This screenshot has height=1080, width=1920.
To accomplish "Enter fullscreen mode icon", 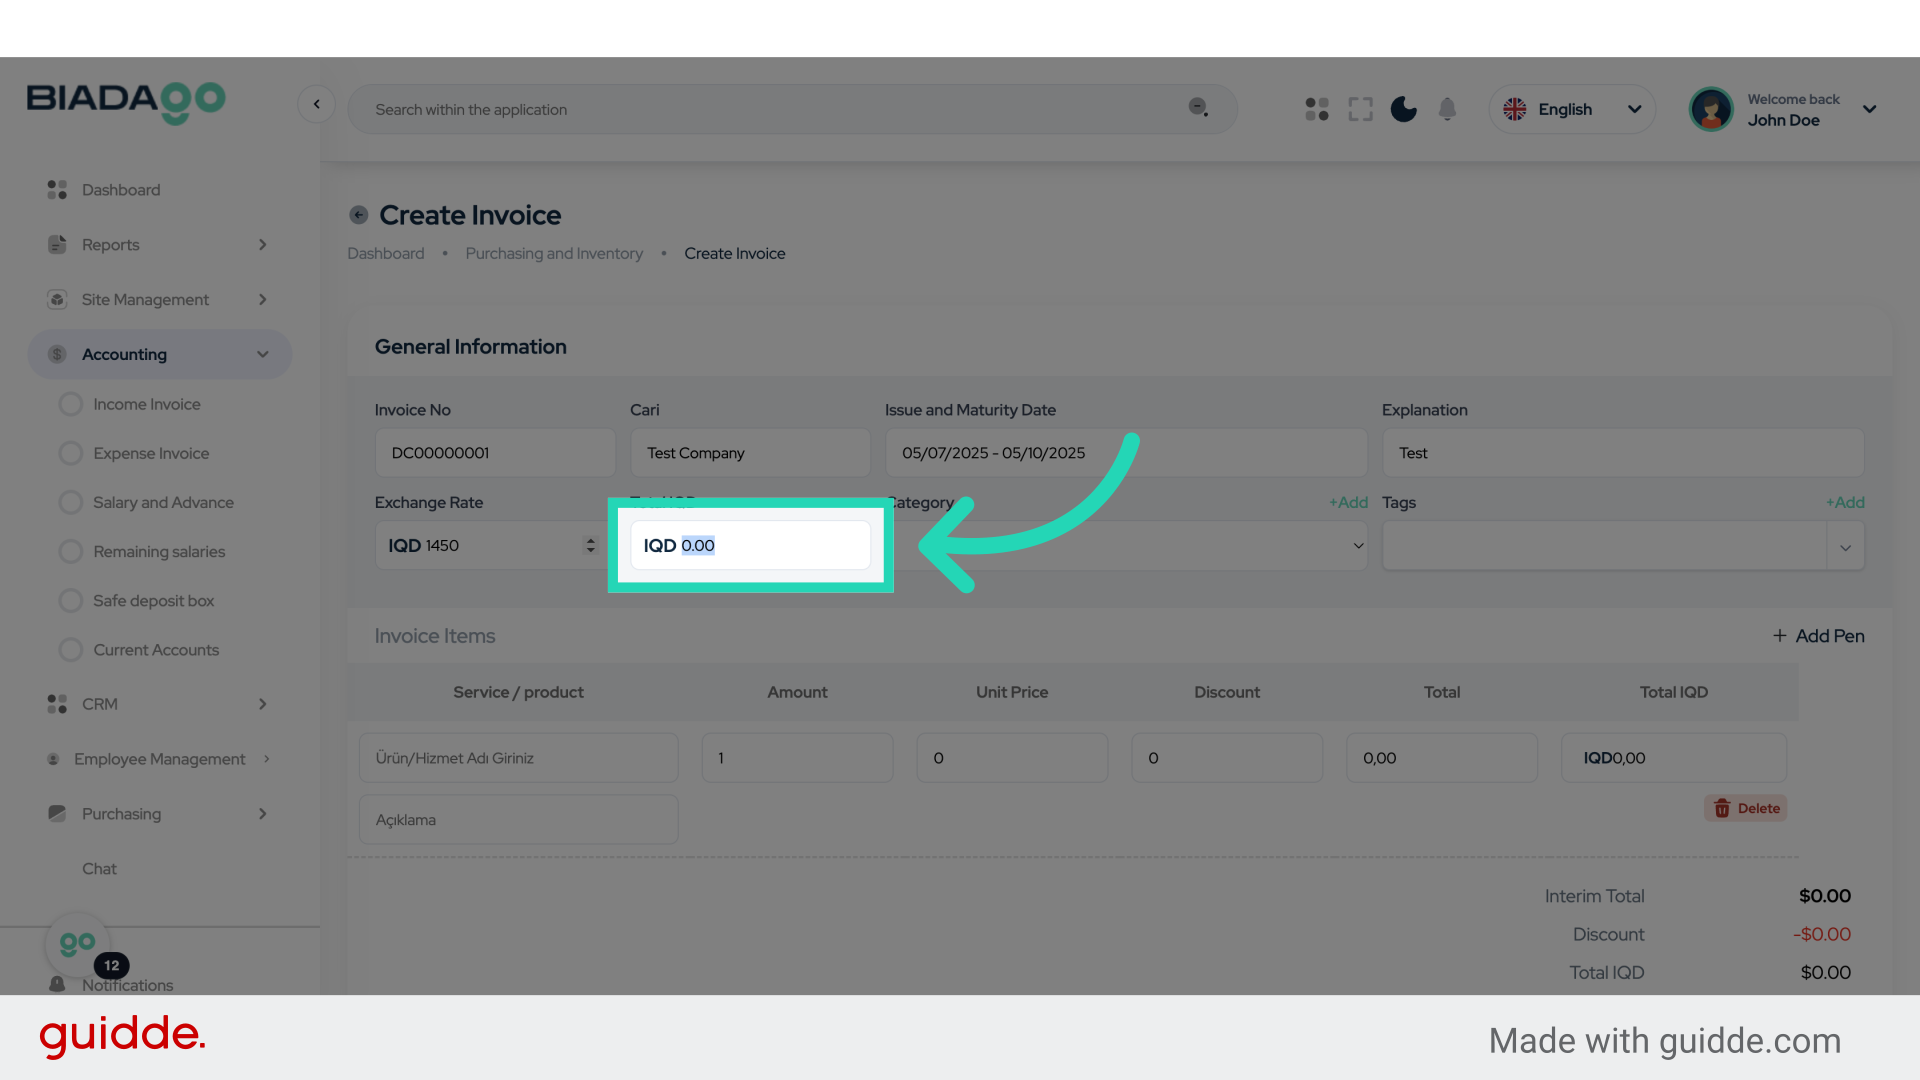I will tap(1360, 109).
